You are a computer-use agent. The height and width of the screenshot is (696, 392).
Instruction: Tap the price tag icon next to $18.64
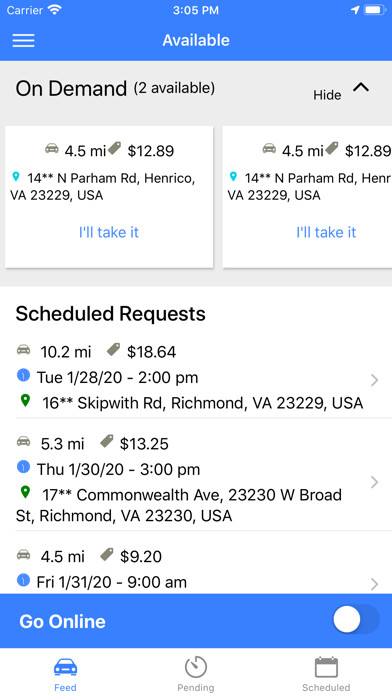tap(114, 350)
